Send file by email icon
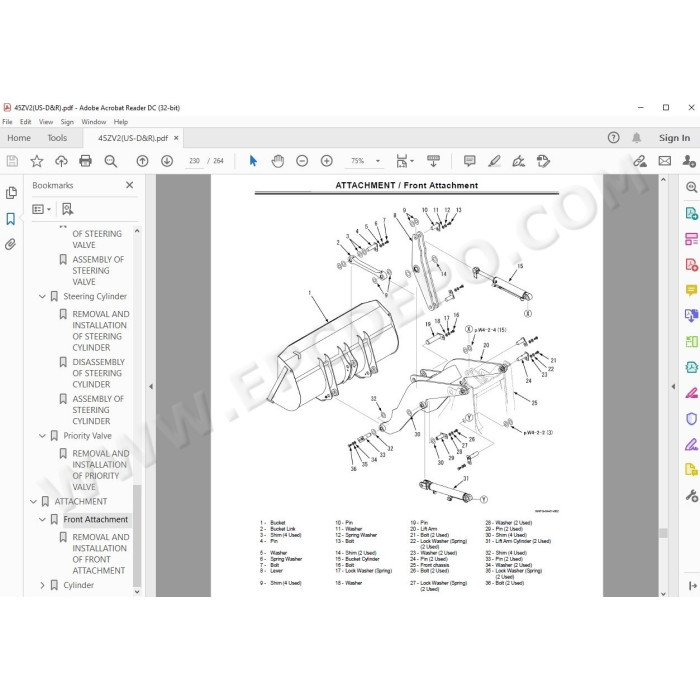Screen dimensions: 700x700 point(665,161)
